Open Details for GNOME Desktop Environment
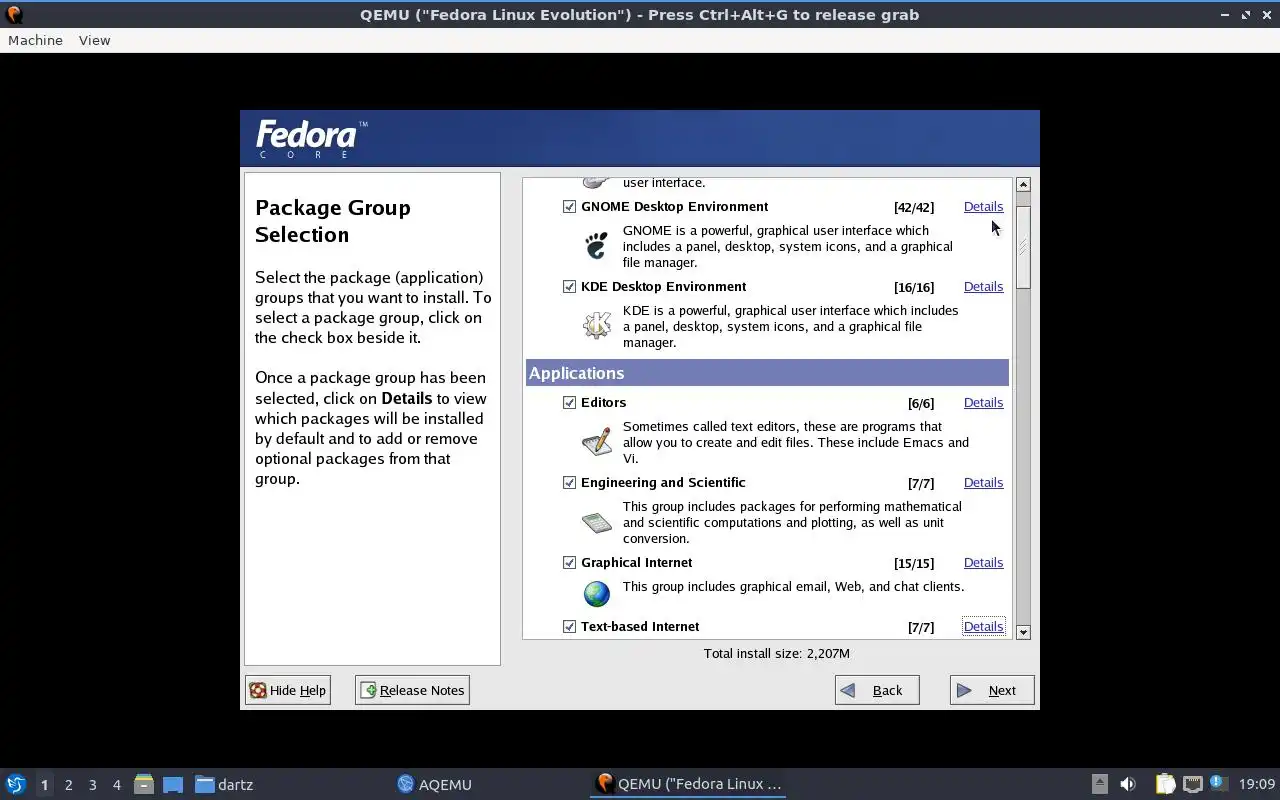The width and height of the screenshot is (1280, 800). pyautogui.click(x=983, y=207)
